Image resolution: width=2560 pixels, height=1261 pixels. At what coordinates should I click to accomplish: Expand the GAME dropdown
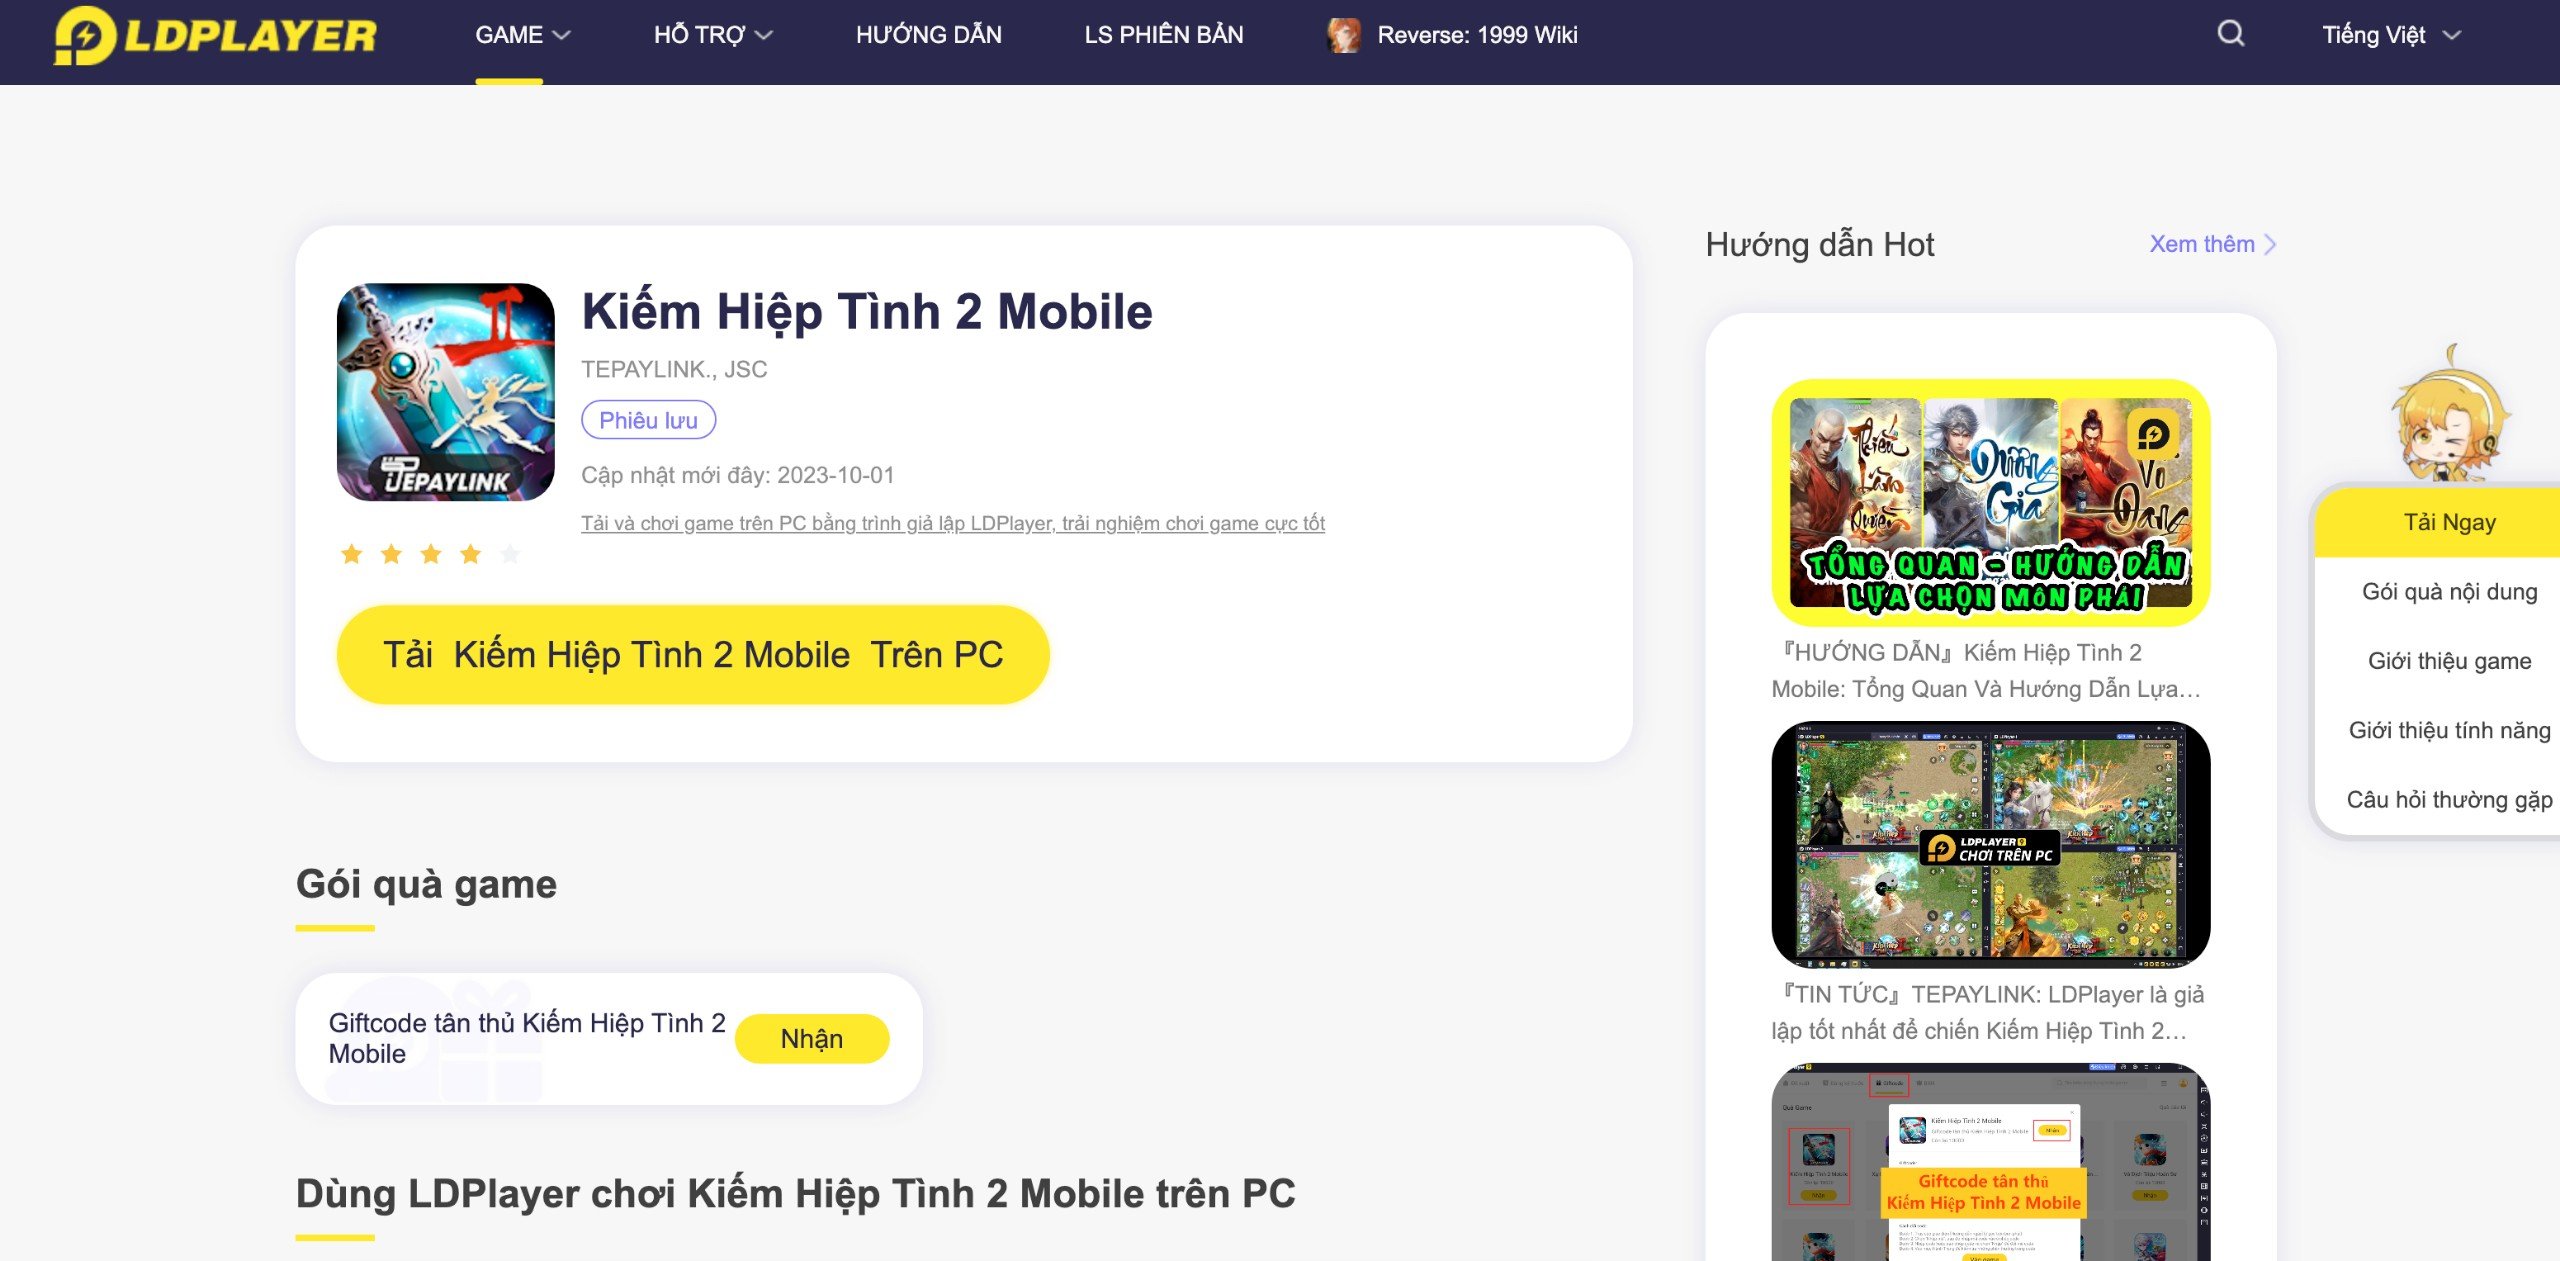pos(522,34)
